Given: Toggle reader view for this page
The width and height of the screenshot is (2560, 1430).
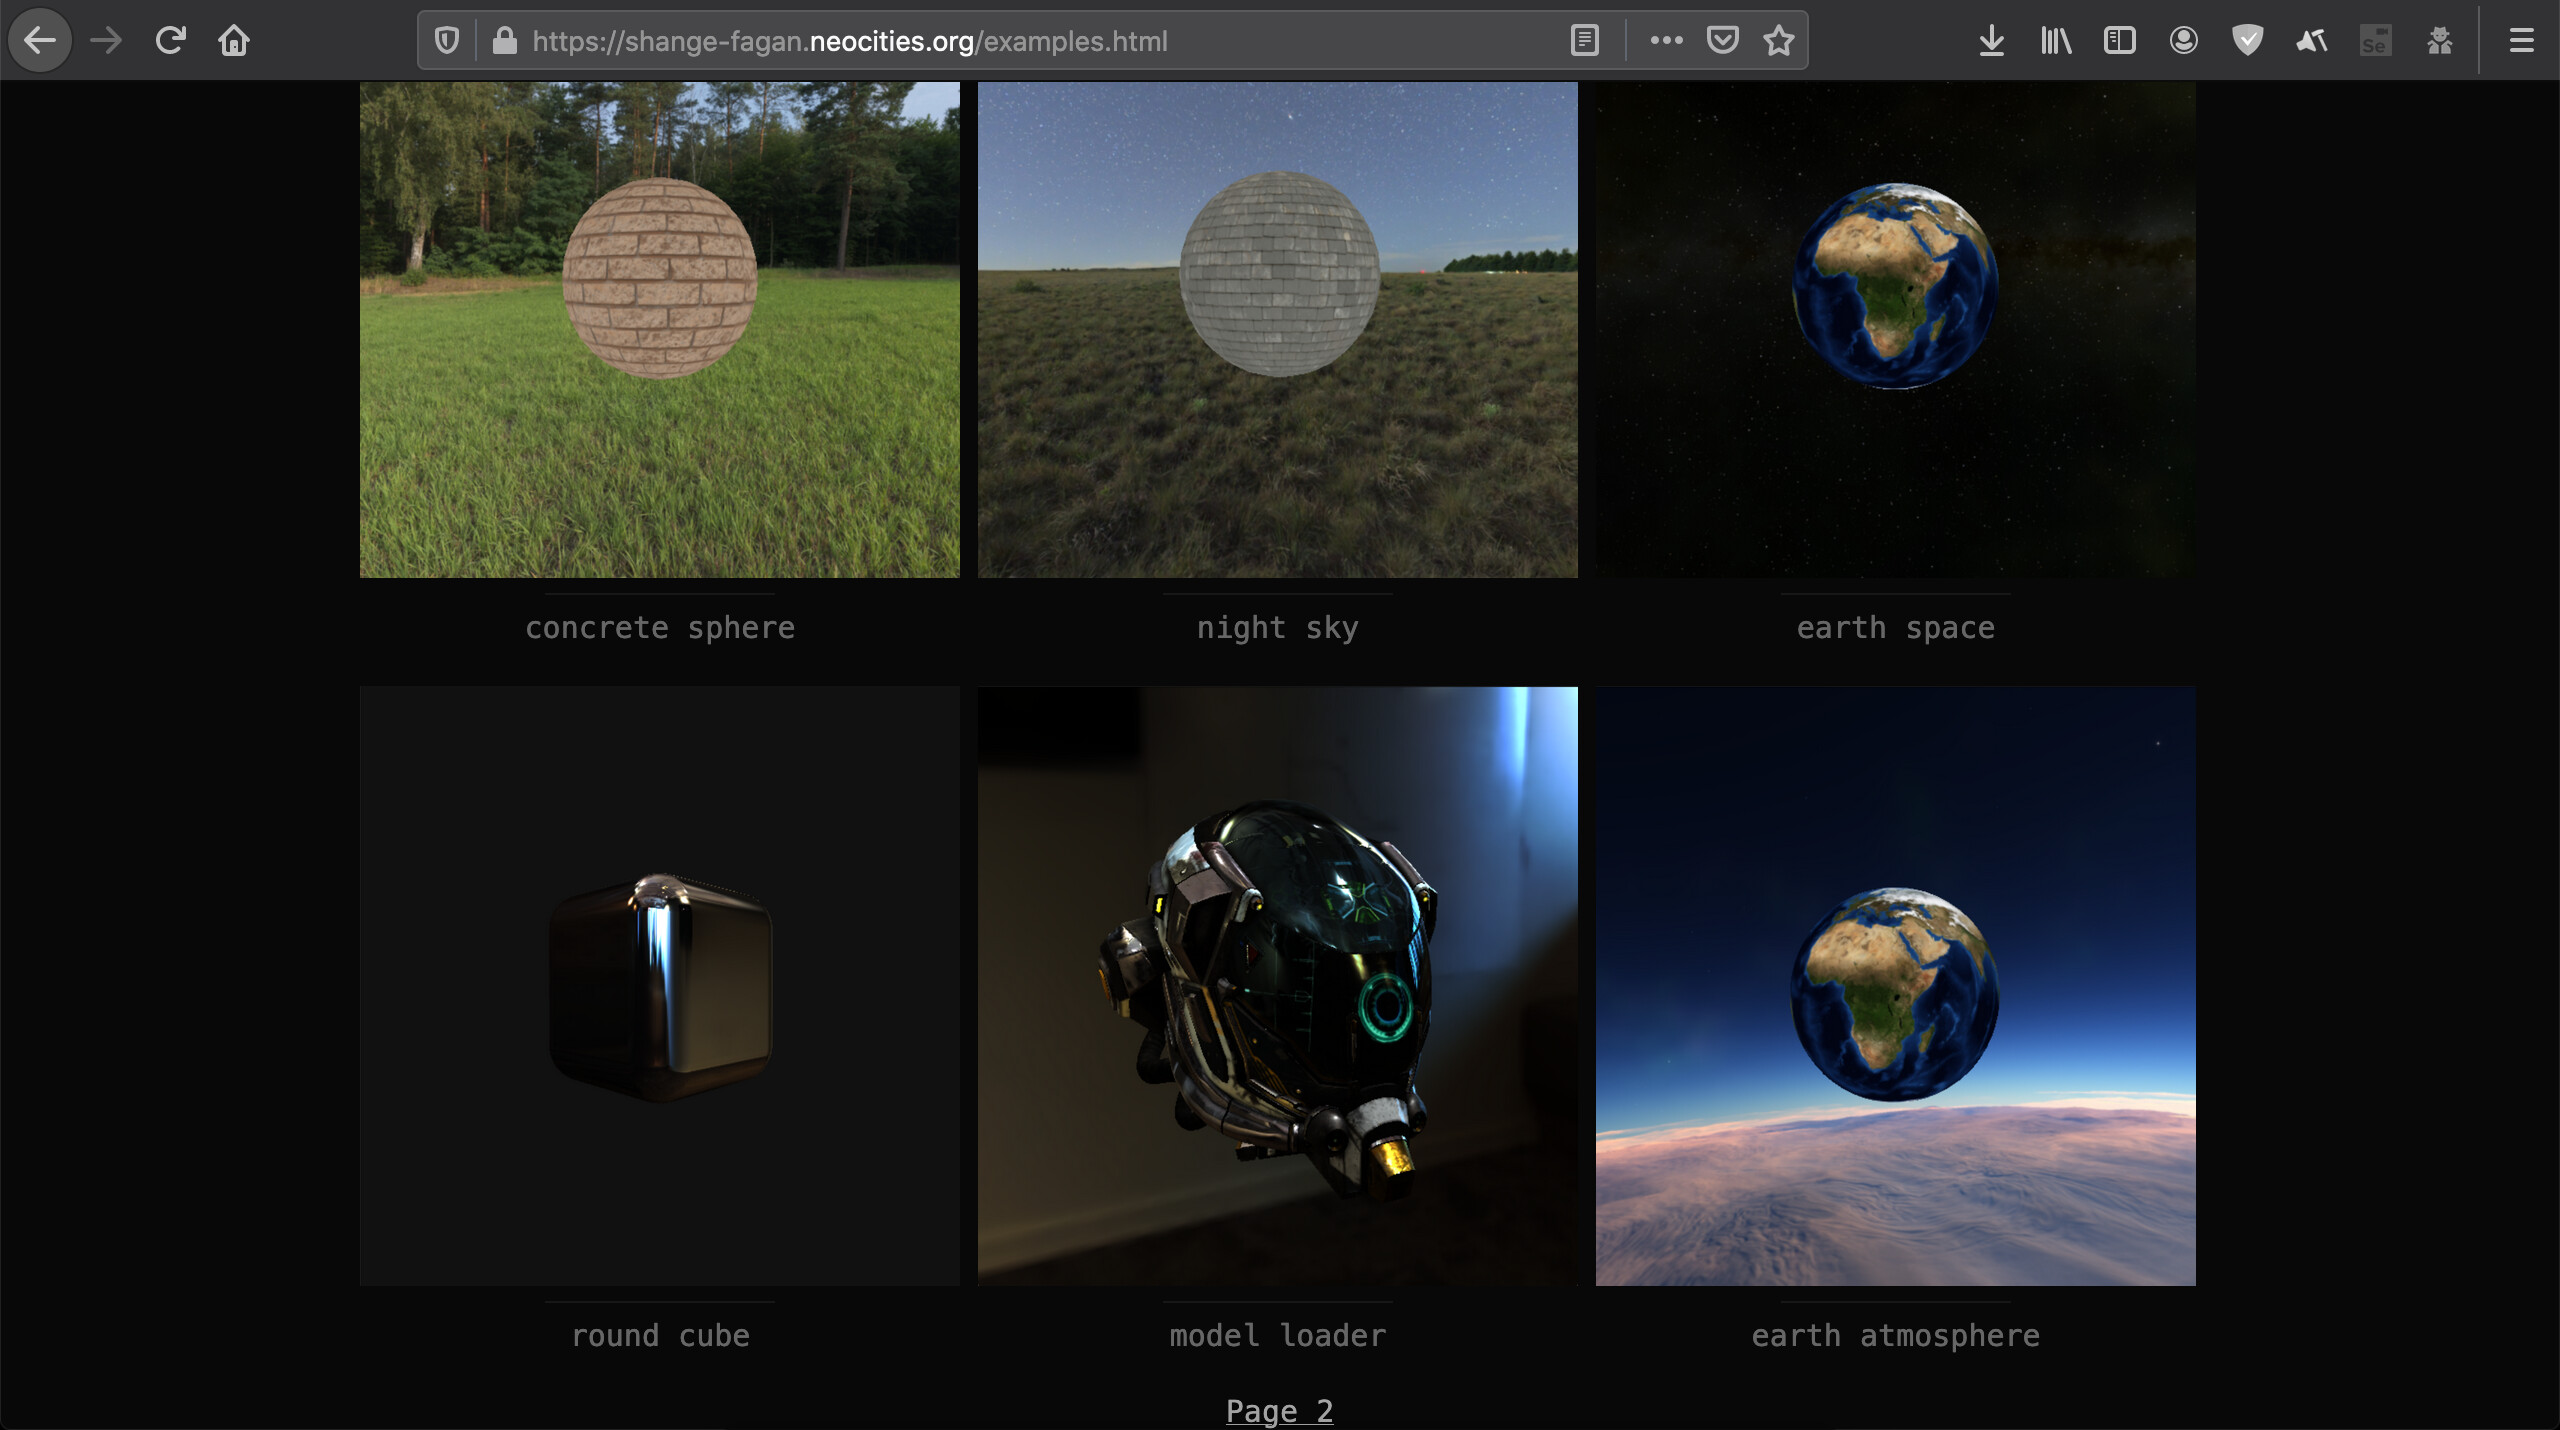Looking at the screenshot, I should point(1585,41).
